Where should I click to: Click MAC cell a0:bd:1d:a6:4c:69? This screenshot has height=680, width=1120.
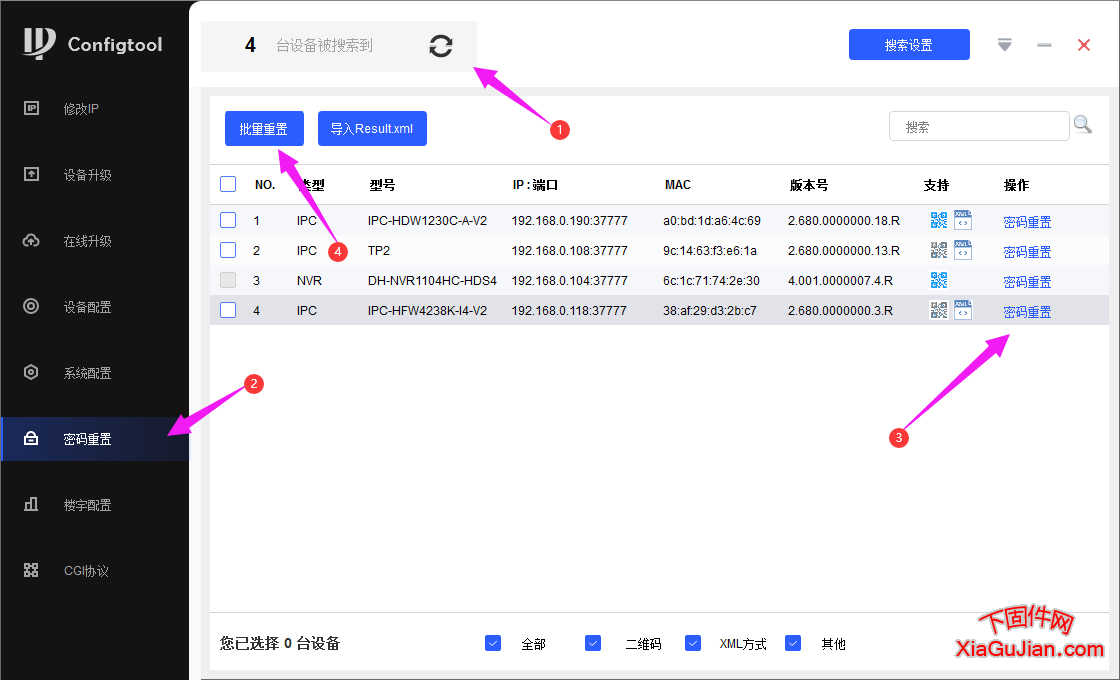click(711, 221)
